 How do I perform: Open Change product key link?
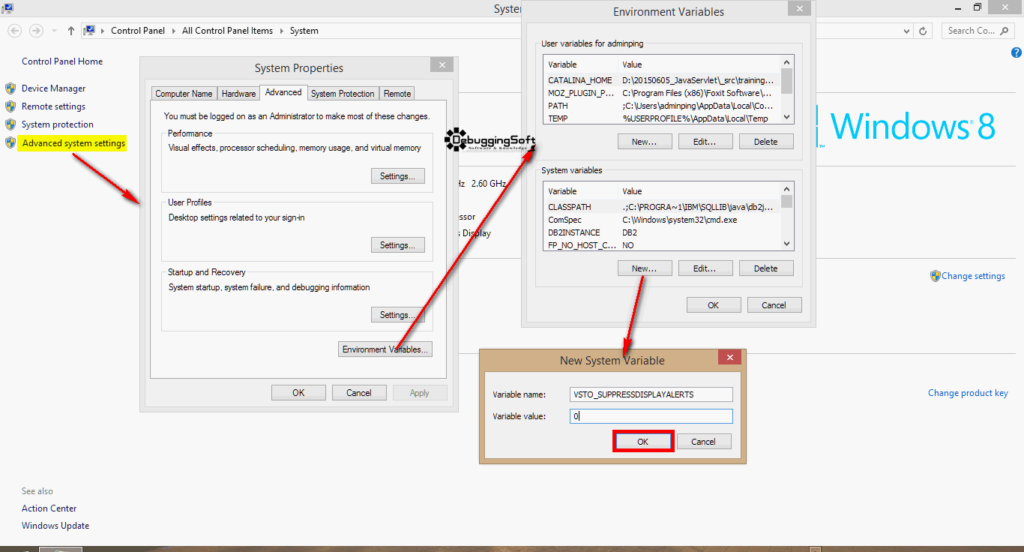(x=967, y=393)
